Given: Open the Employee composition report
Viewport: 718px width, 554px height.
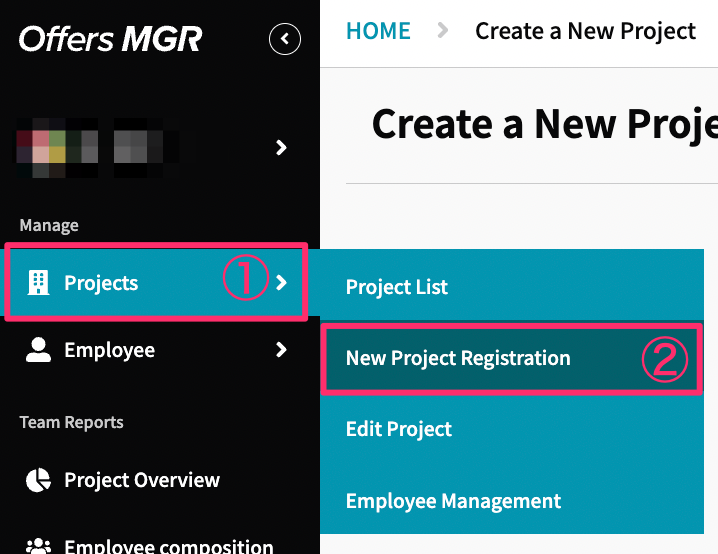Looking at the screenshot, I should coord(169,546).
